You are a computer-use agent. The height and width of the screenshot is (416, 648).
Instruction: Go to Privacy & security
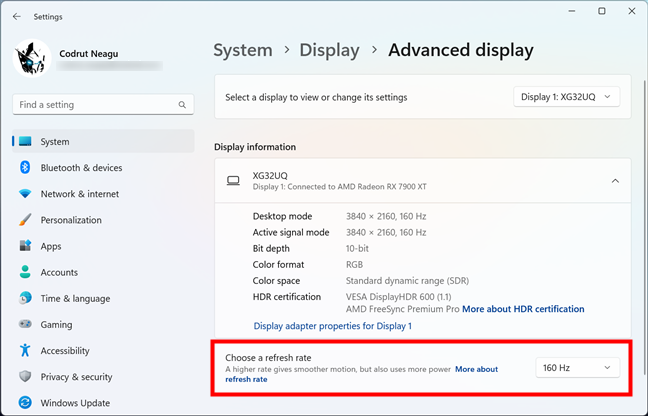103,376
